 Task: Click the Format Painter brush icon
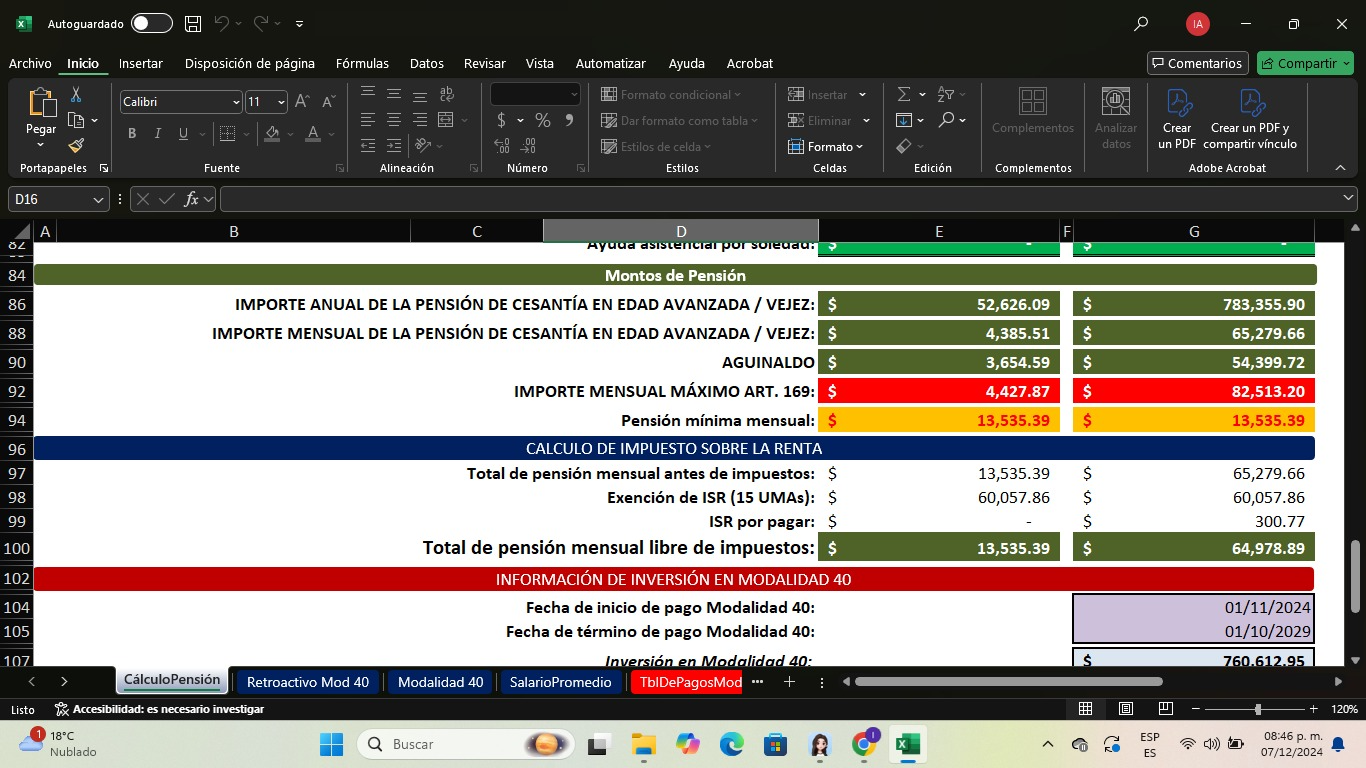(76, 146)
